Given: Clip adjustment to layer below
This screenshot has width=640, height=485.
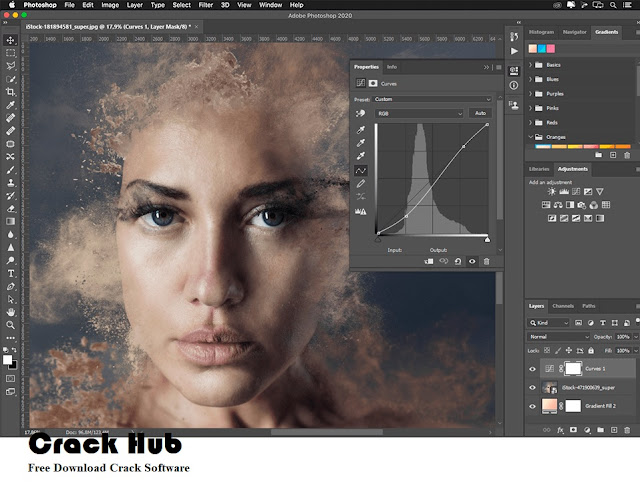Looking at the screenshot, I should click(429, 261).
